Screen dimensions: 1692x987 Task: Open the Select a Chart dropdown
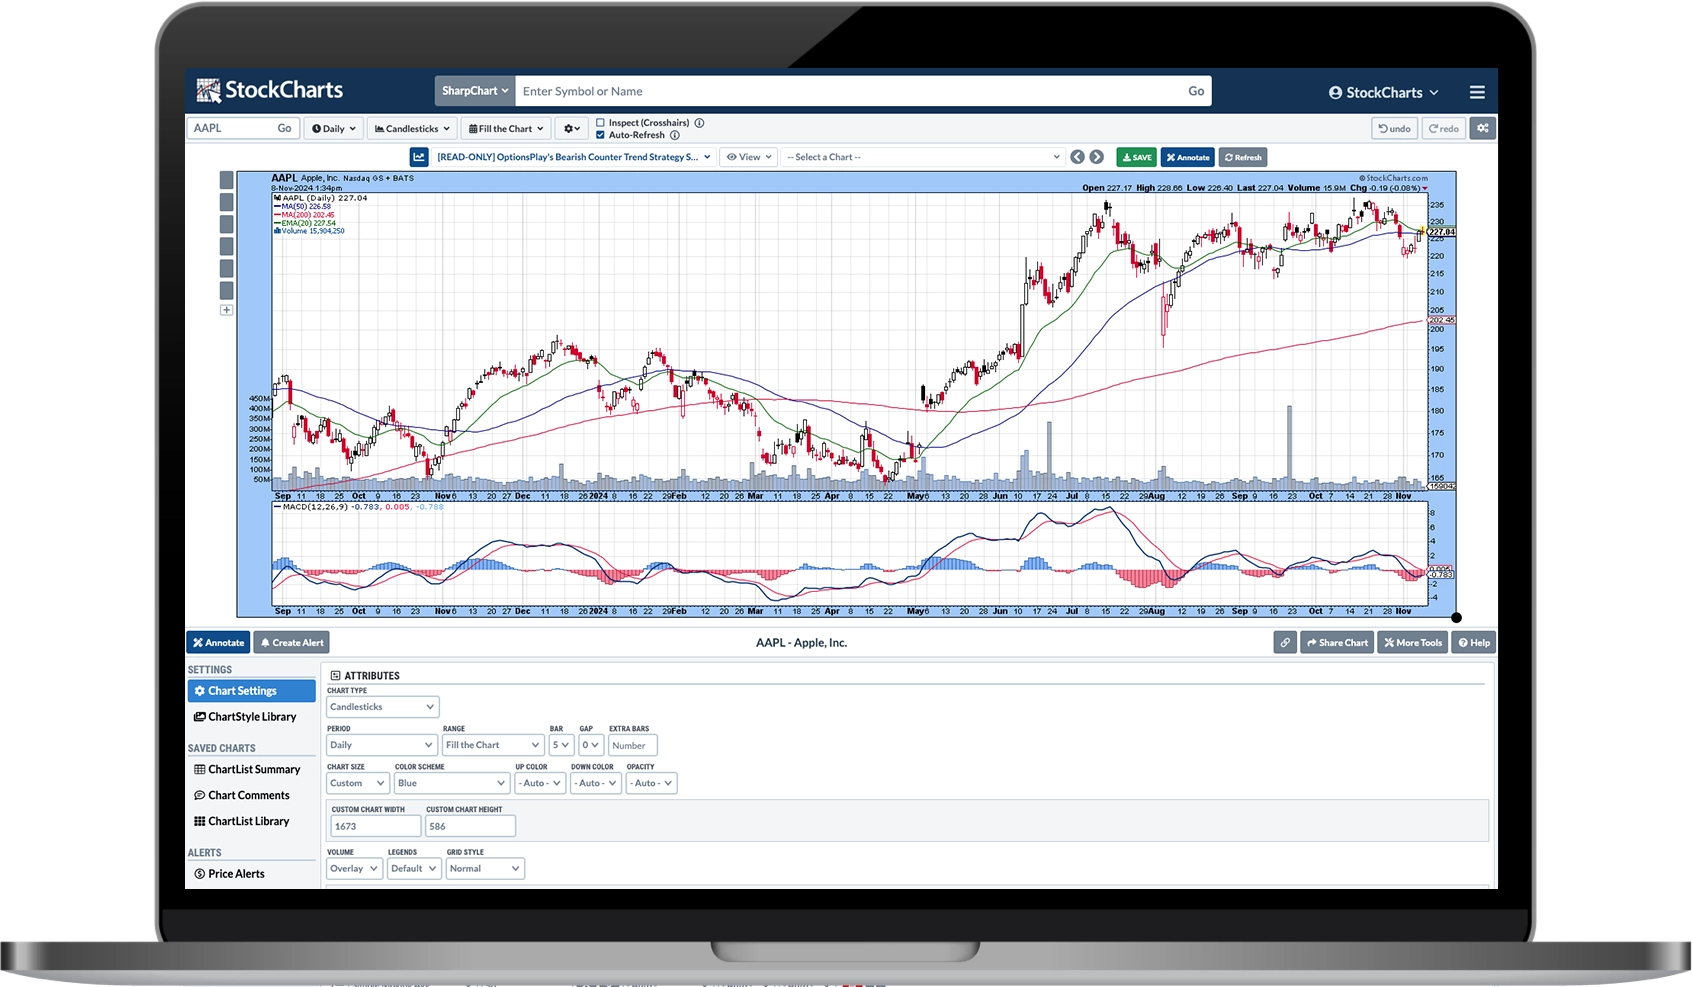pyautogui.click(x=922, y=157)
